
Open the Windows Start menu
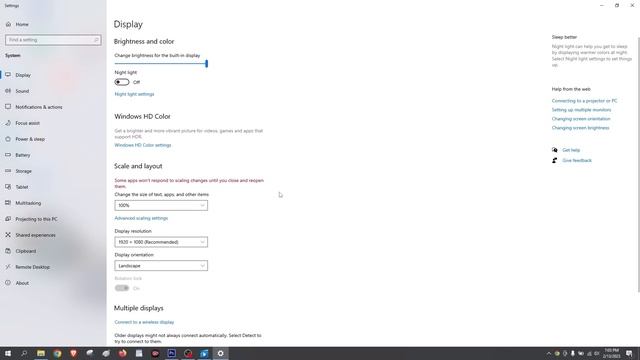[x=8, y=353]
